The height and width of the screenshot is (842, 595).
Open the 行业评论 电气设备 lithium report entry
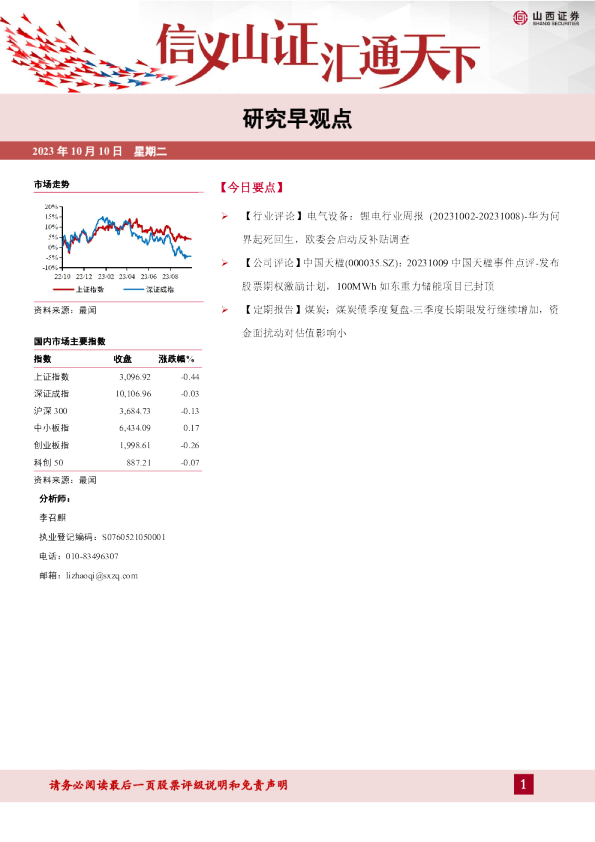tap(401, 228)
